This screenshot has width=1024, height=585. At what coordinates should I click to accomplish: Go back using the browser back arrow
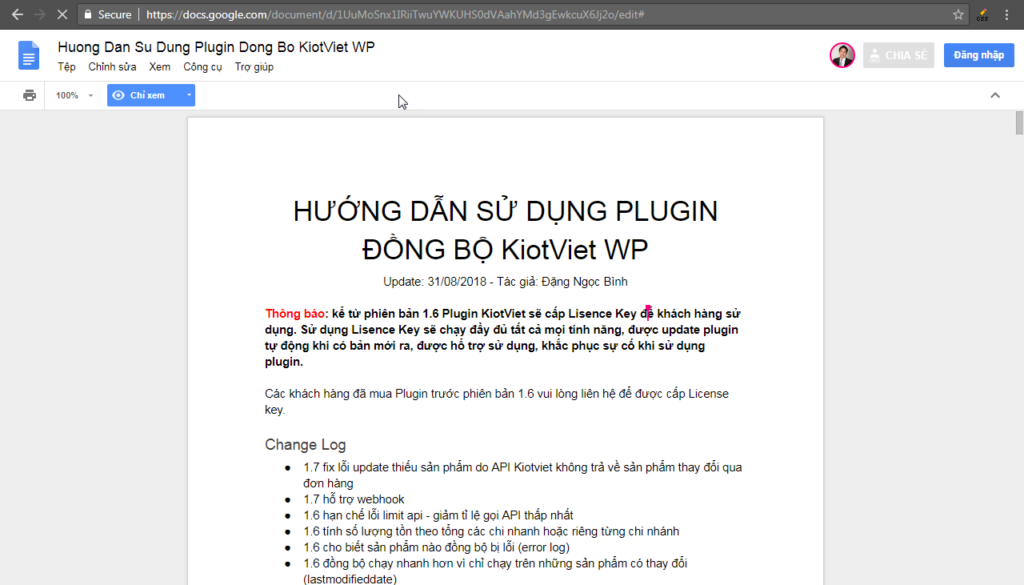pos(18,14)
